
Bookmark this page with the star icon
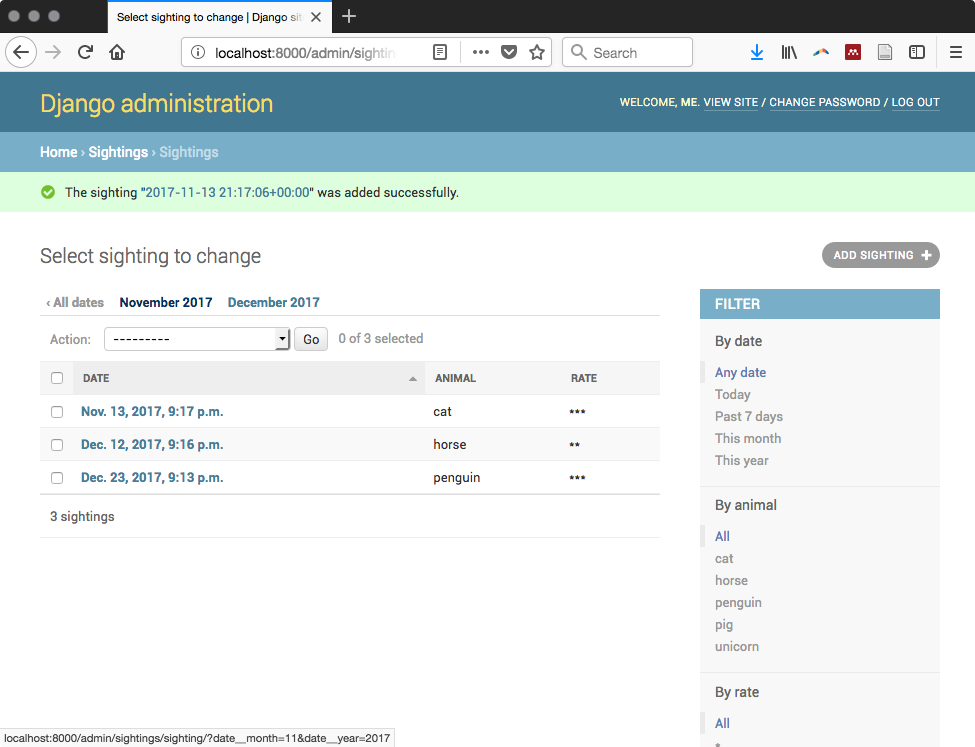[537, 53]
